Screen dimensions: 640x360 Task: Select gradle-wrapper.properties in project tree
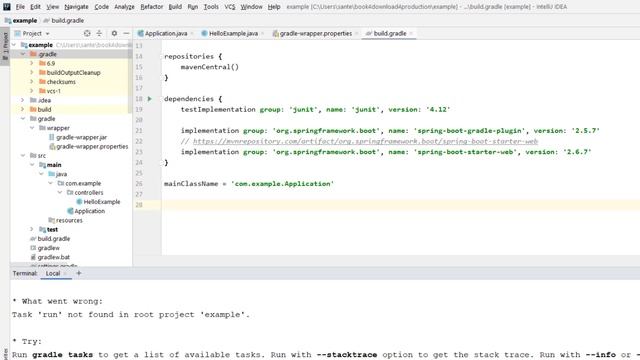(88, 147)
